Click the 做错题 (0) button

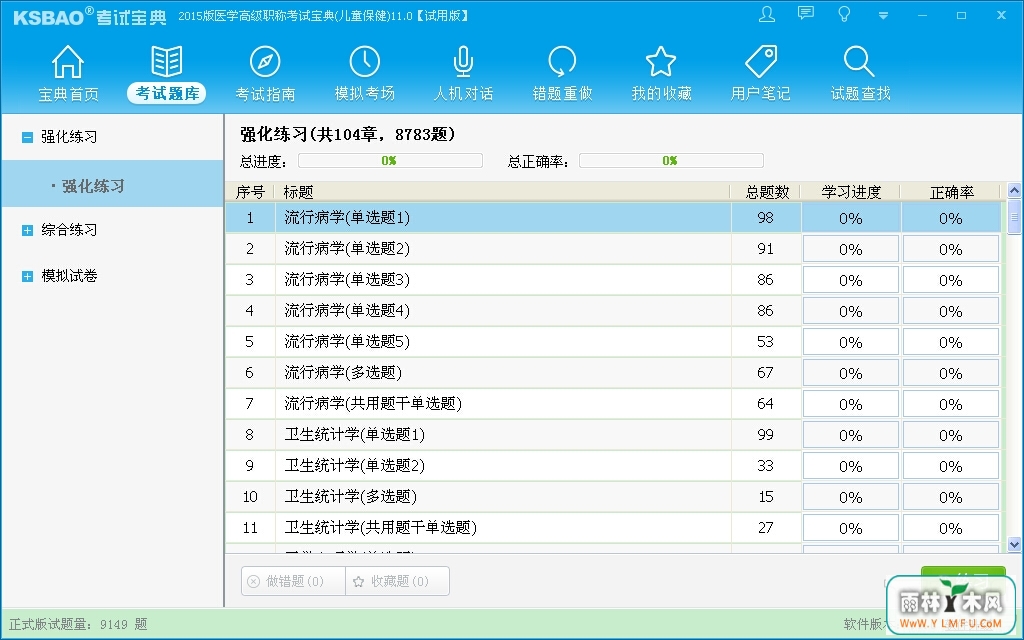(293, 581)
